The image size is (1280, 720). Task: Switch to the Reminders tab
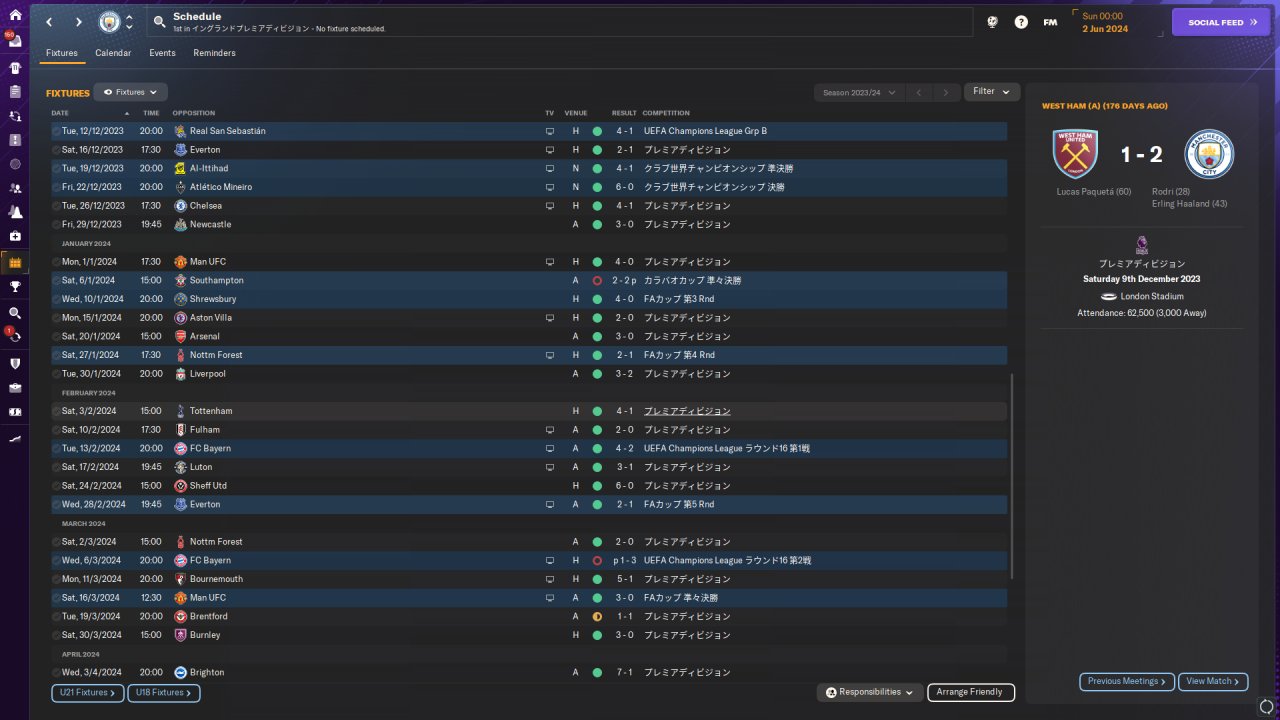(214, 53)
